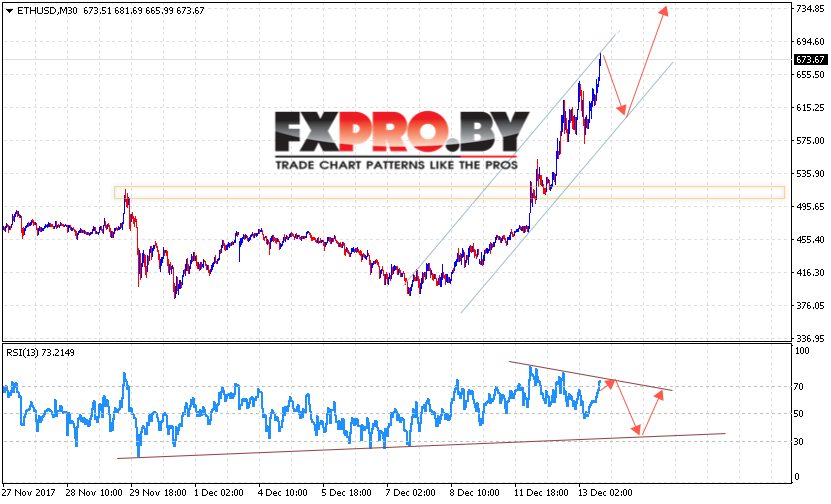Viewport: 831px width, 504px height.
Task: Click the 7 Dec 02:00 time label
Action: (411, 492)
